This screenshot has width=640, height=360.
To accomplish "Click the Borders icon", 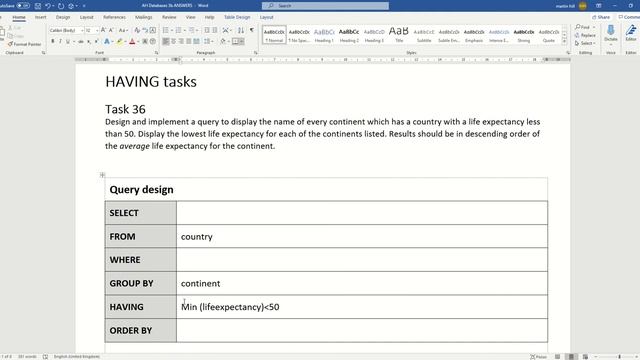I will 236,41.
